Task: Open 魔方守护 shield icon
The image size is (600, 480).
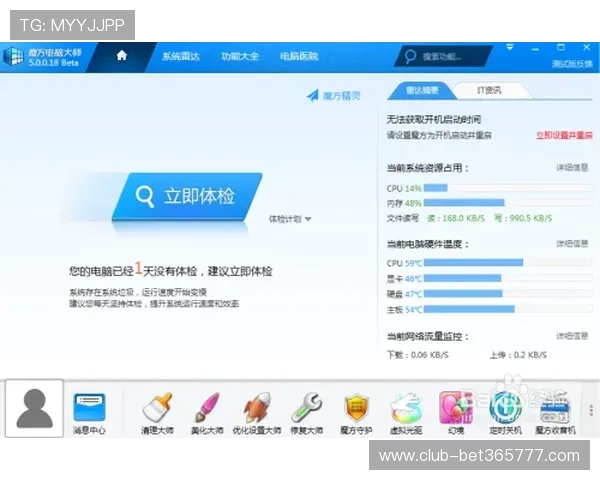Action: (x=356, y=414)
